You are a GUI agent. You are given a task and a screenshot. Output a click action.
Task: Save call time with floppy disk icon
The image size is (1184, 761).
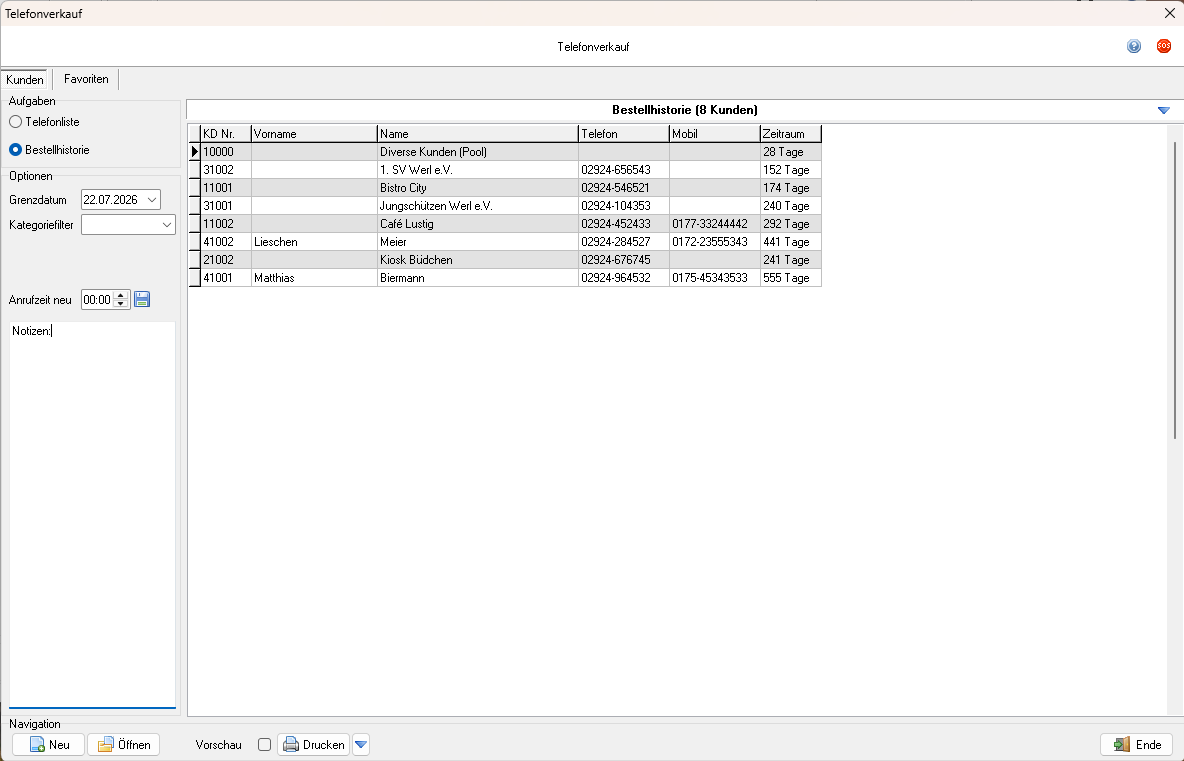142,300
